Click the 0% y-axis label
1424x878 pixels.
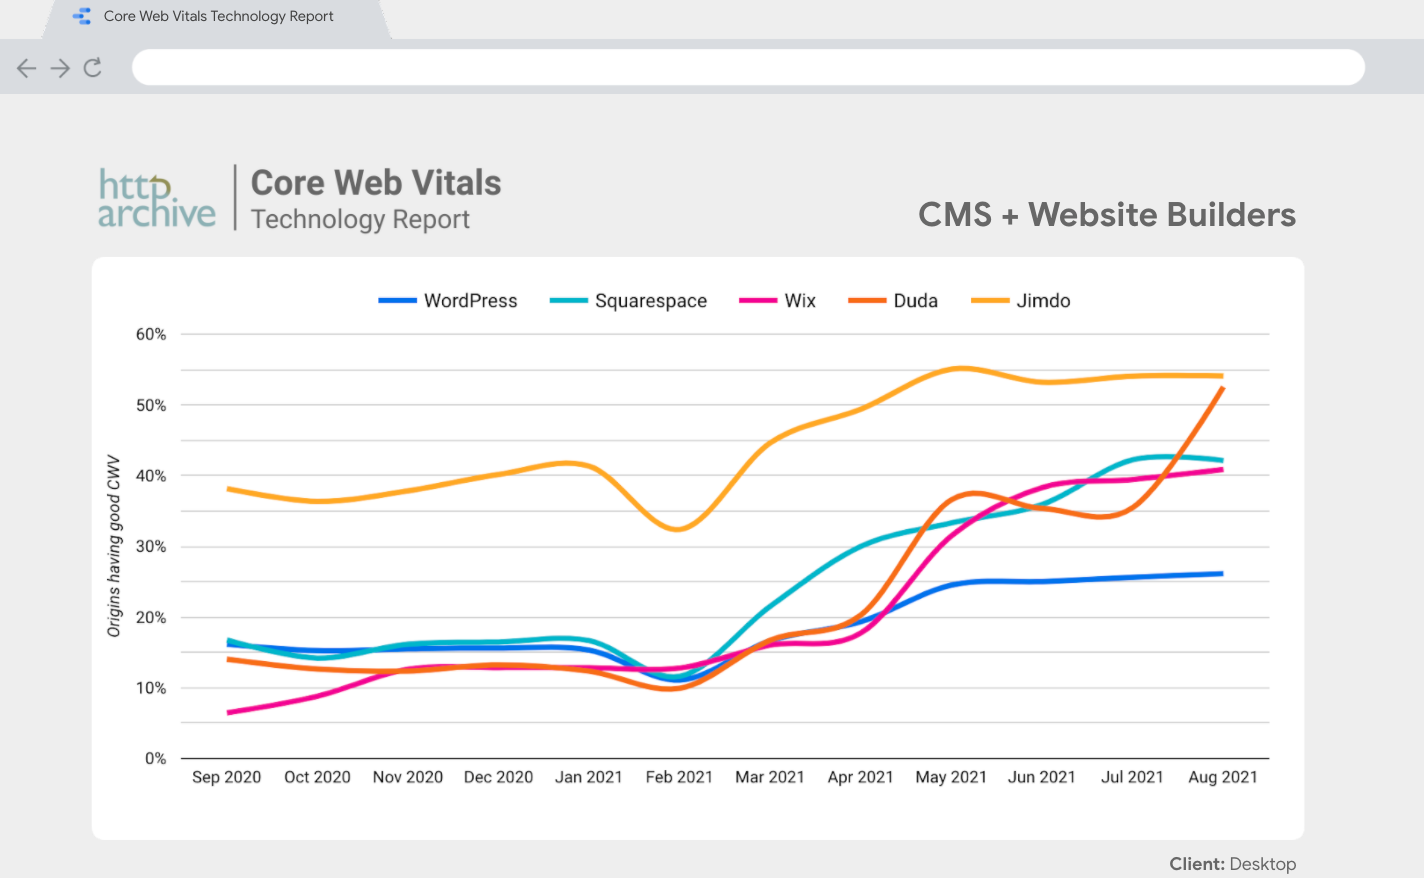click(155, 758)
